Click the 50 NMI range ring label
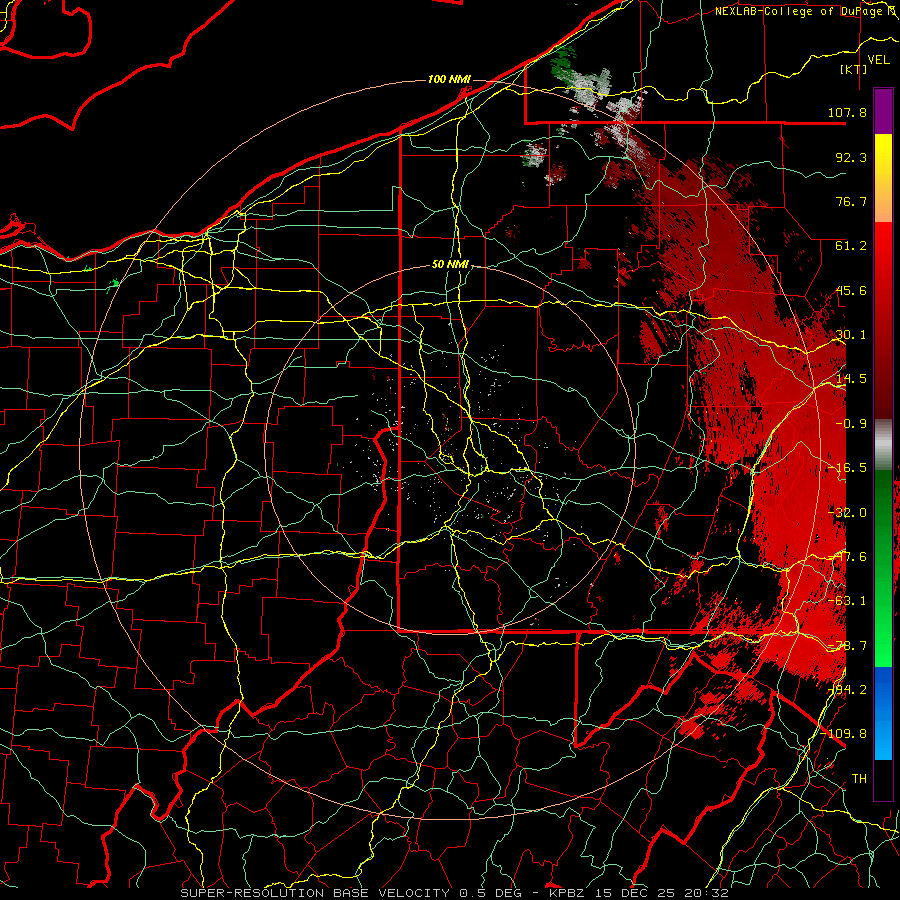 coord(451,265)
